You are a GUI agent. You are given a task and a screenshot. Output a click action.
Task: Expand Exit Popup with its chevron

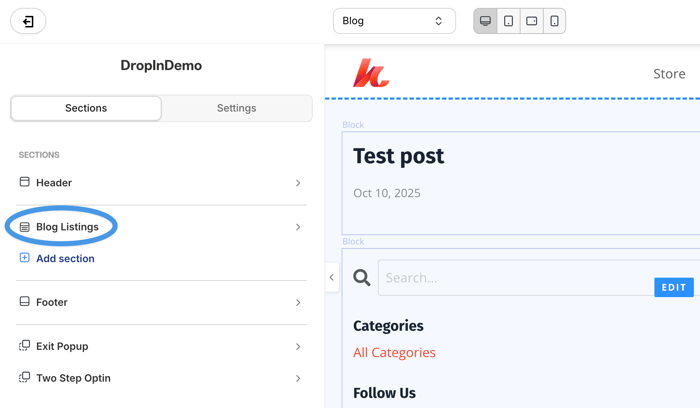(298, 347)
